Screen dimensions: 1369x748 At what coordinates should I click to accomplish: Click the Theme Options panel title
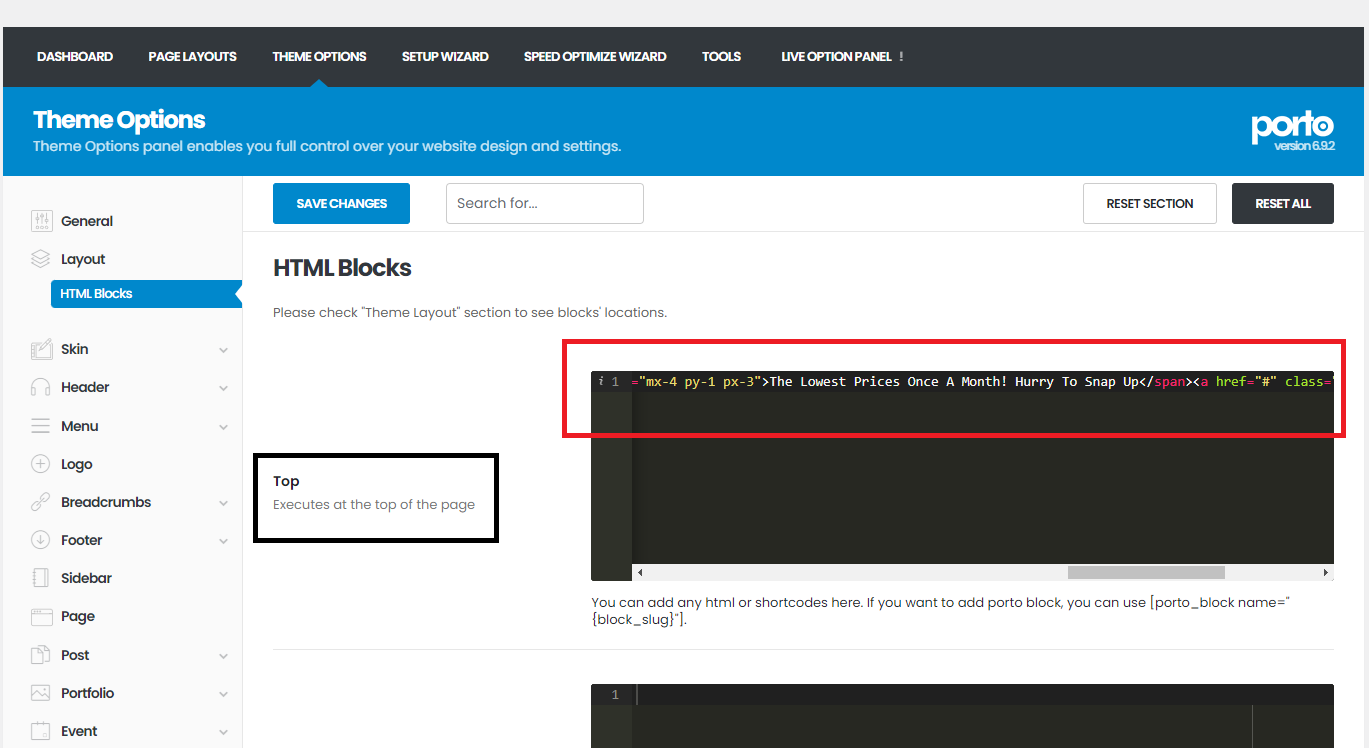tap(119, 120)
